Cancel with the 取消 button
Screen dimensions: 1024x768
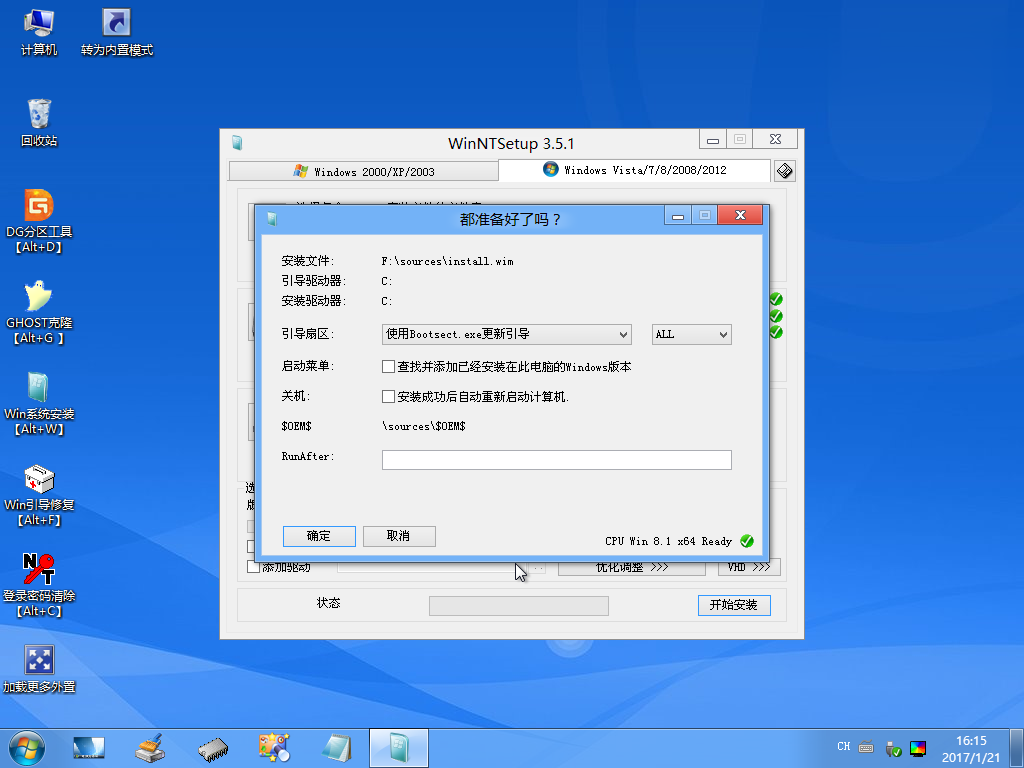tap(399, 536)
